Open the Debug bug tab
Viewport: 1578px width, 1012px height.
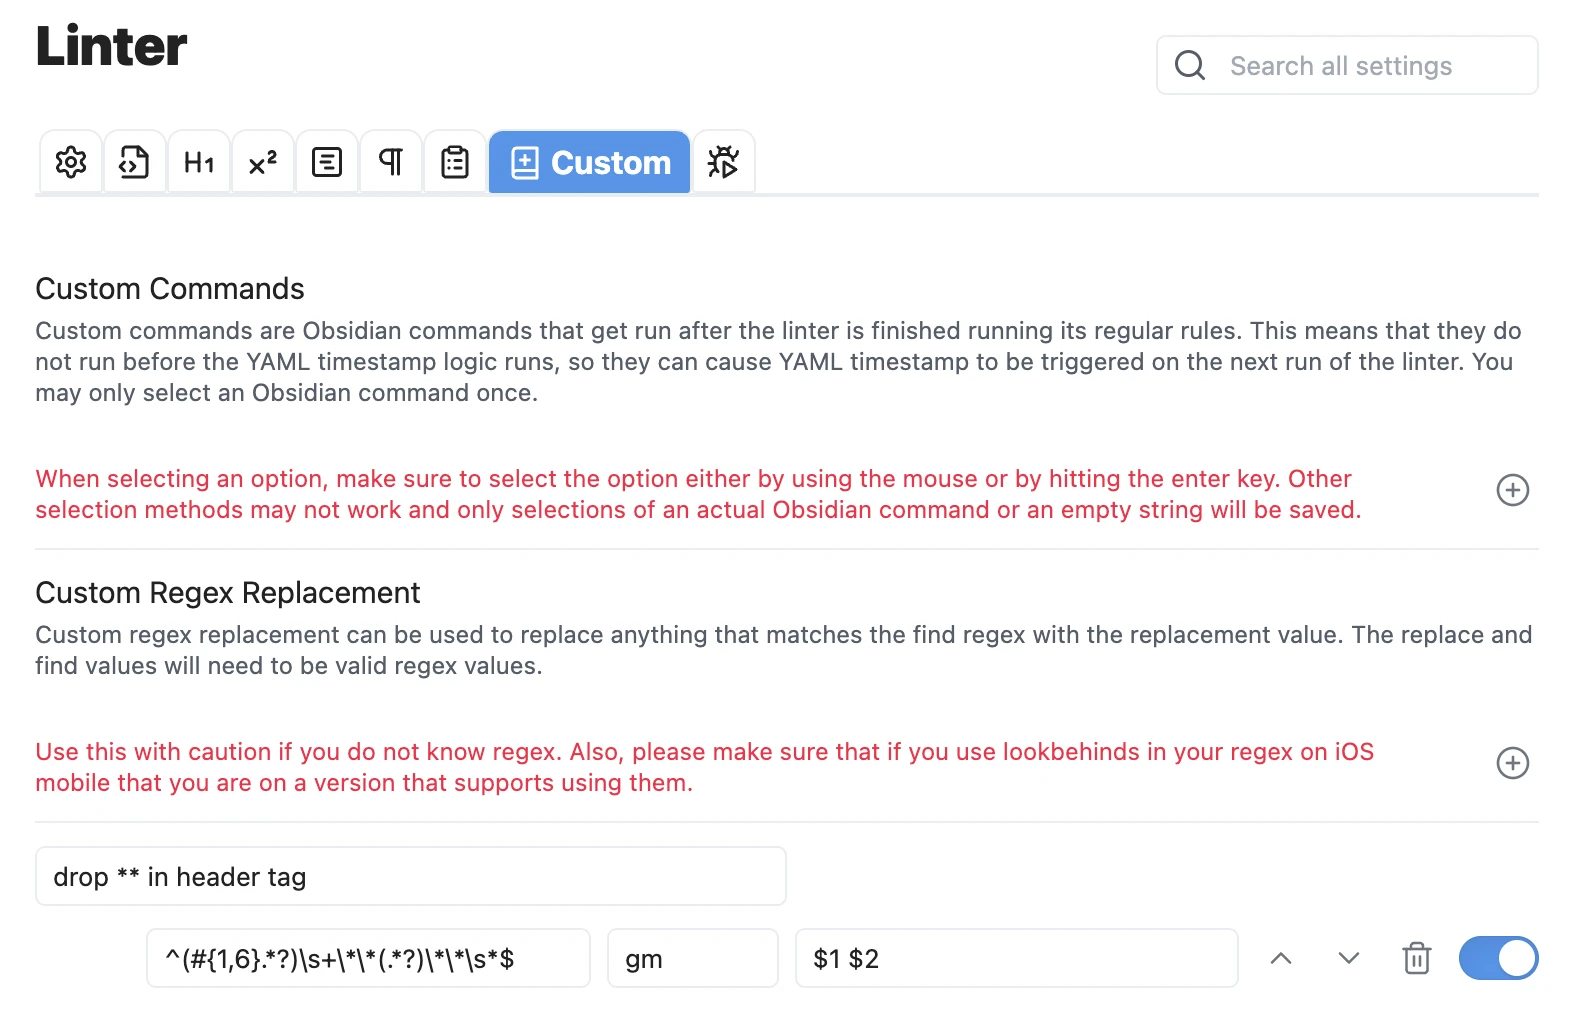pyautogui.click(x=723, y=162)
